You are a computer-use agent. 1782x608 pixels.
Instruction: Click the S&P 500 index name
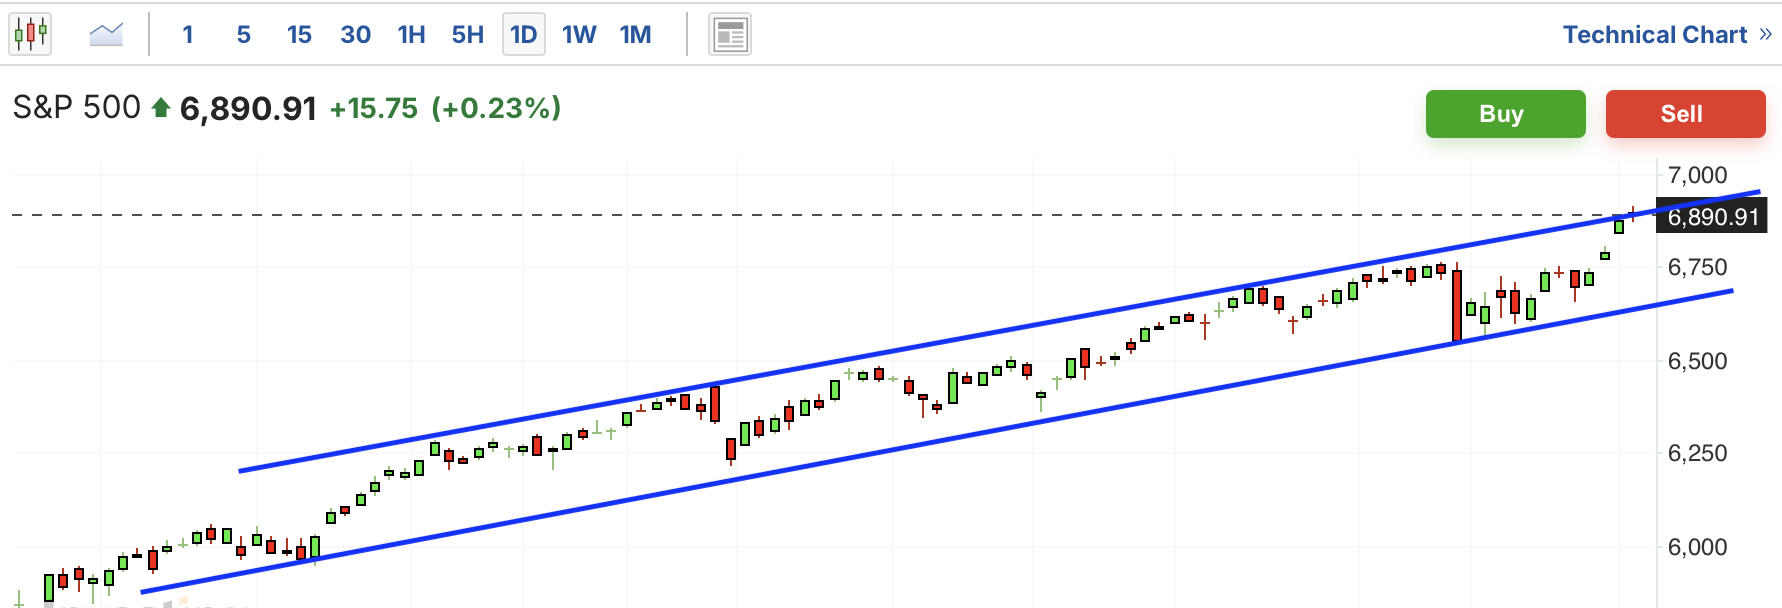pos(77,107)
